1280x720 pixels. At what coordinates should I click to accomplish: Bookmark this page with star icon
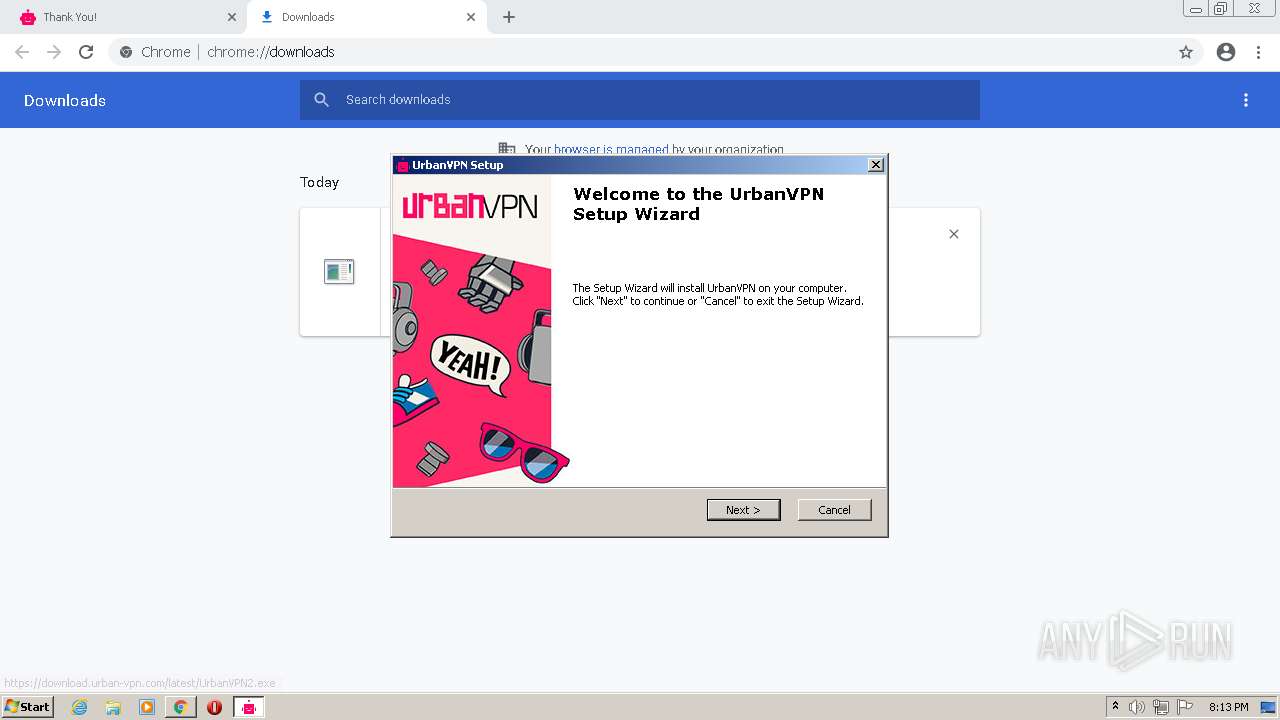[1186, 52]
